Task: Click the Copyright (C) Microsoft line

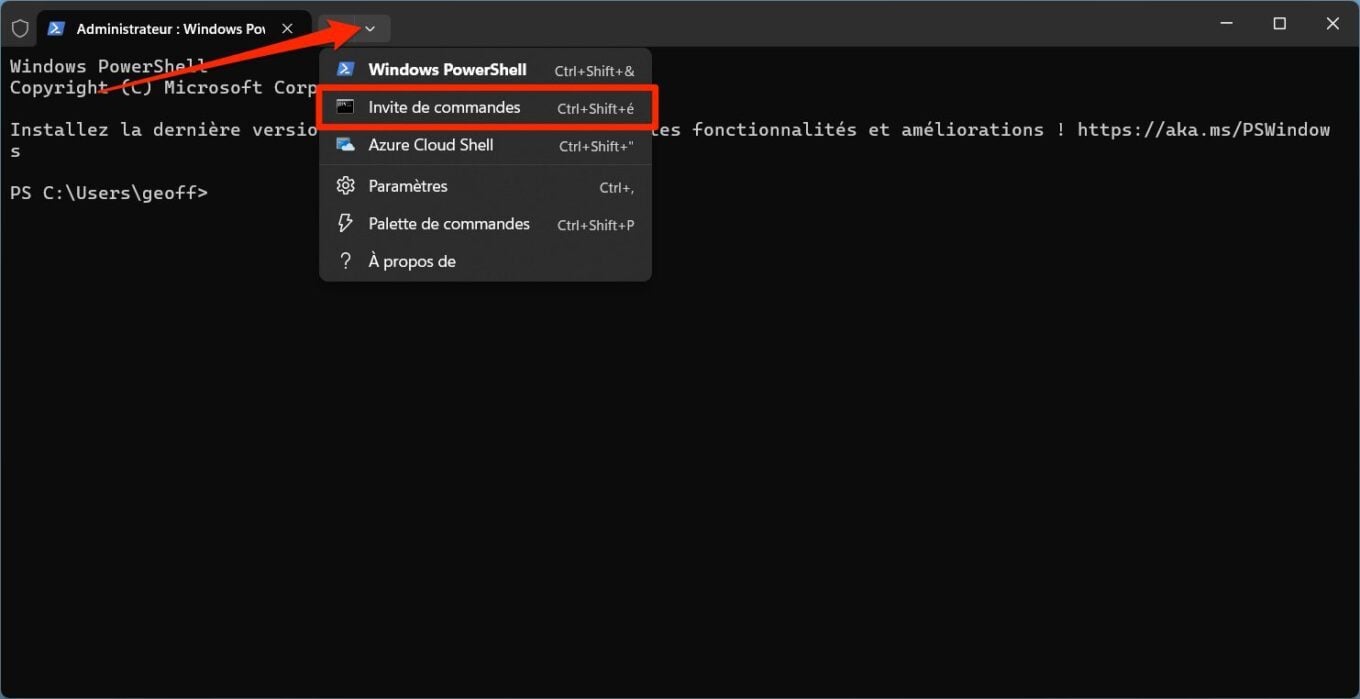Action: point(164,88)
